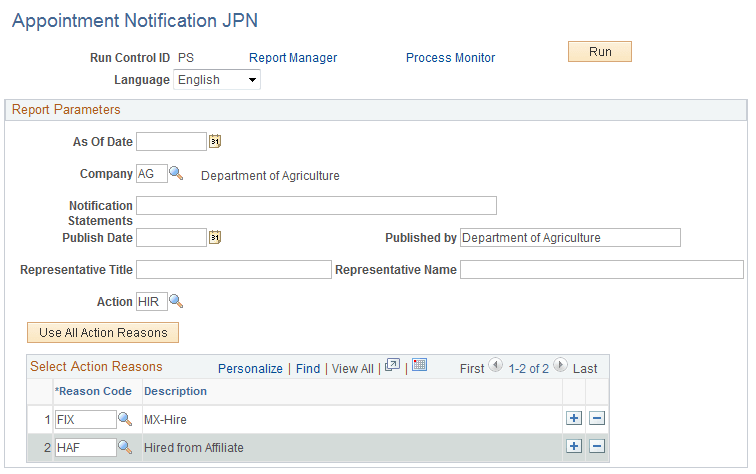The height and width of the screenshot is (474, 756).
Task: Click View All in grid header
Action: tap(352, 369)
